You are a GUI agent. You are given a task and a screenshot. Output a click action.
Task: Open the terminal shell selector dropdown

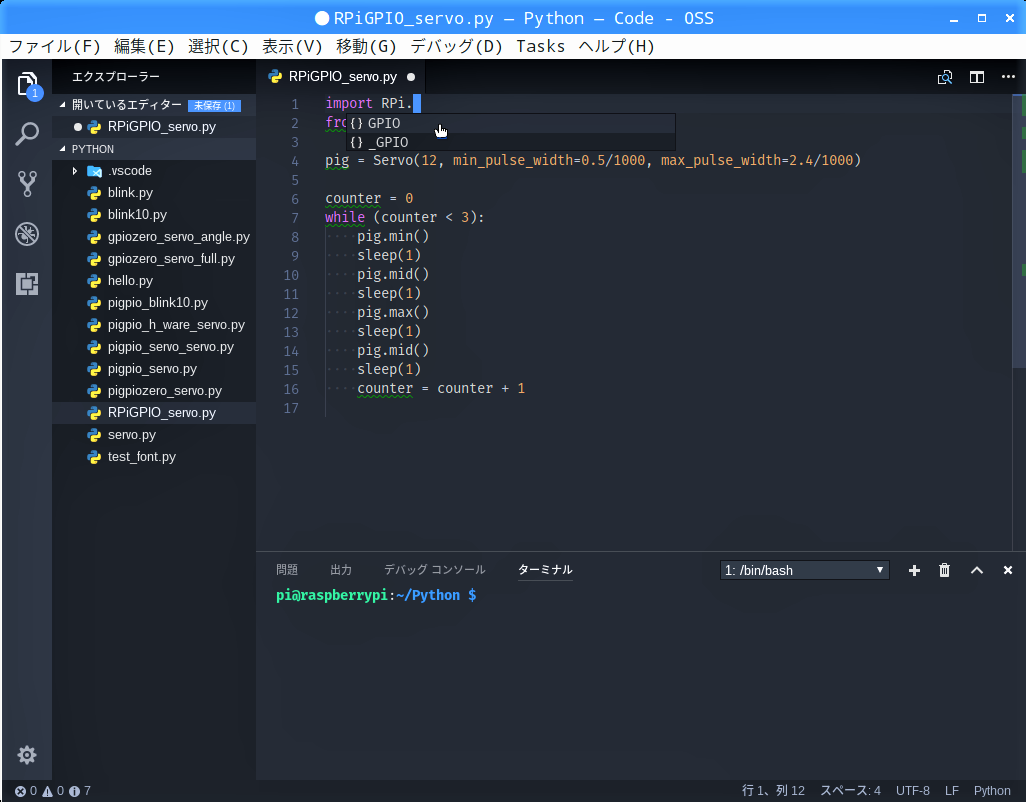pos(804,570)
